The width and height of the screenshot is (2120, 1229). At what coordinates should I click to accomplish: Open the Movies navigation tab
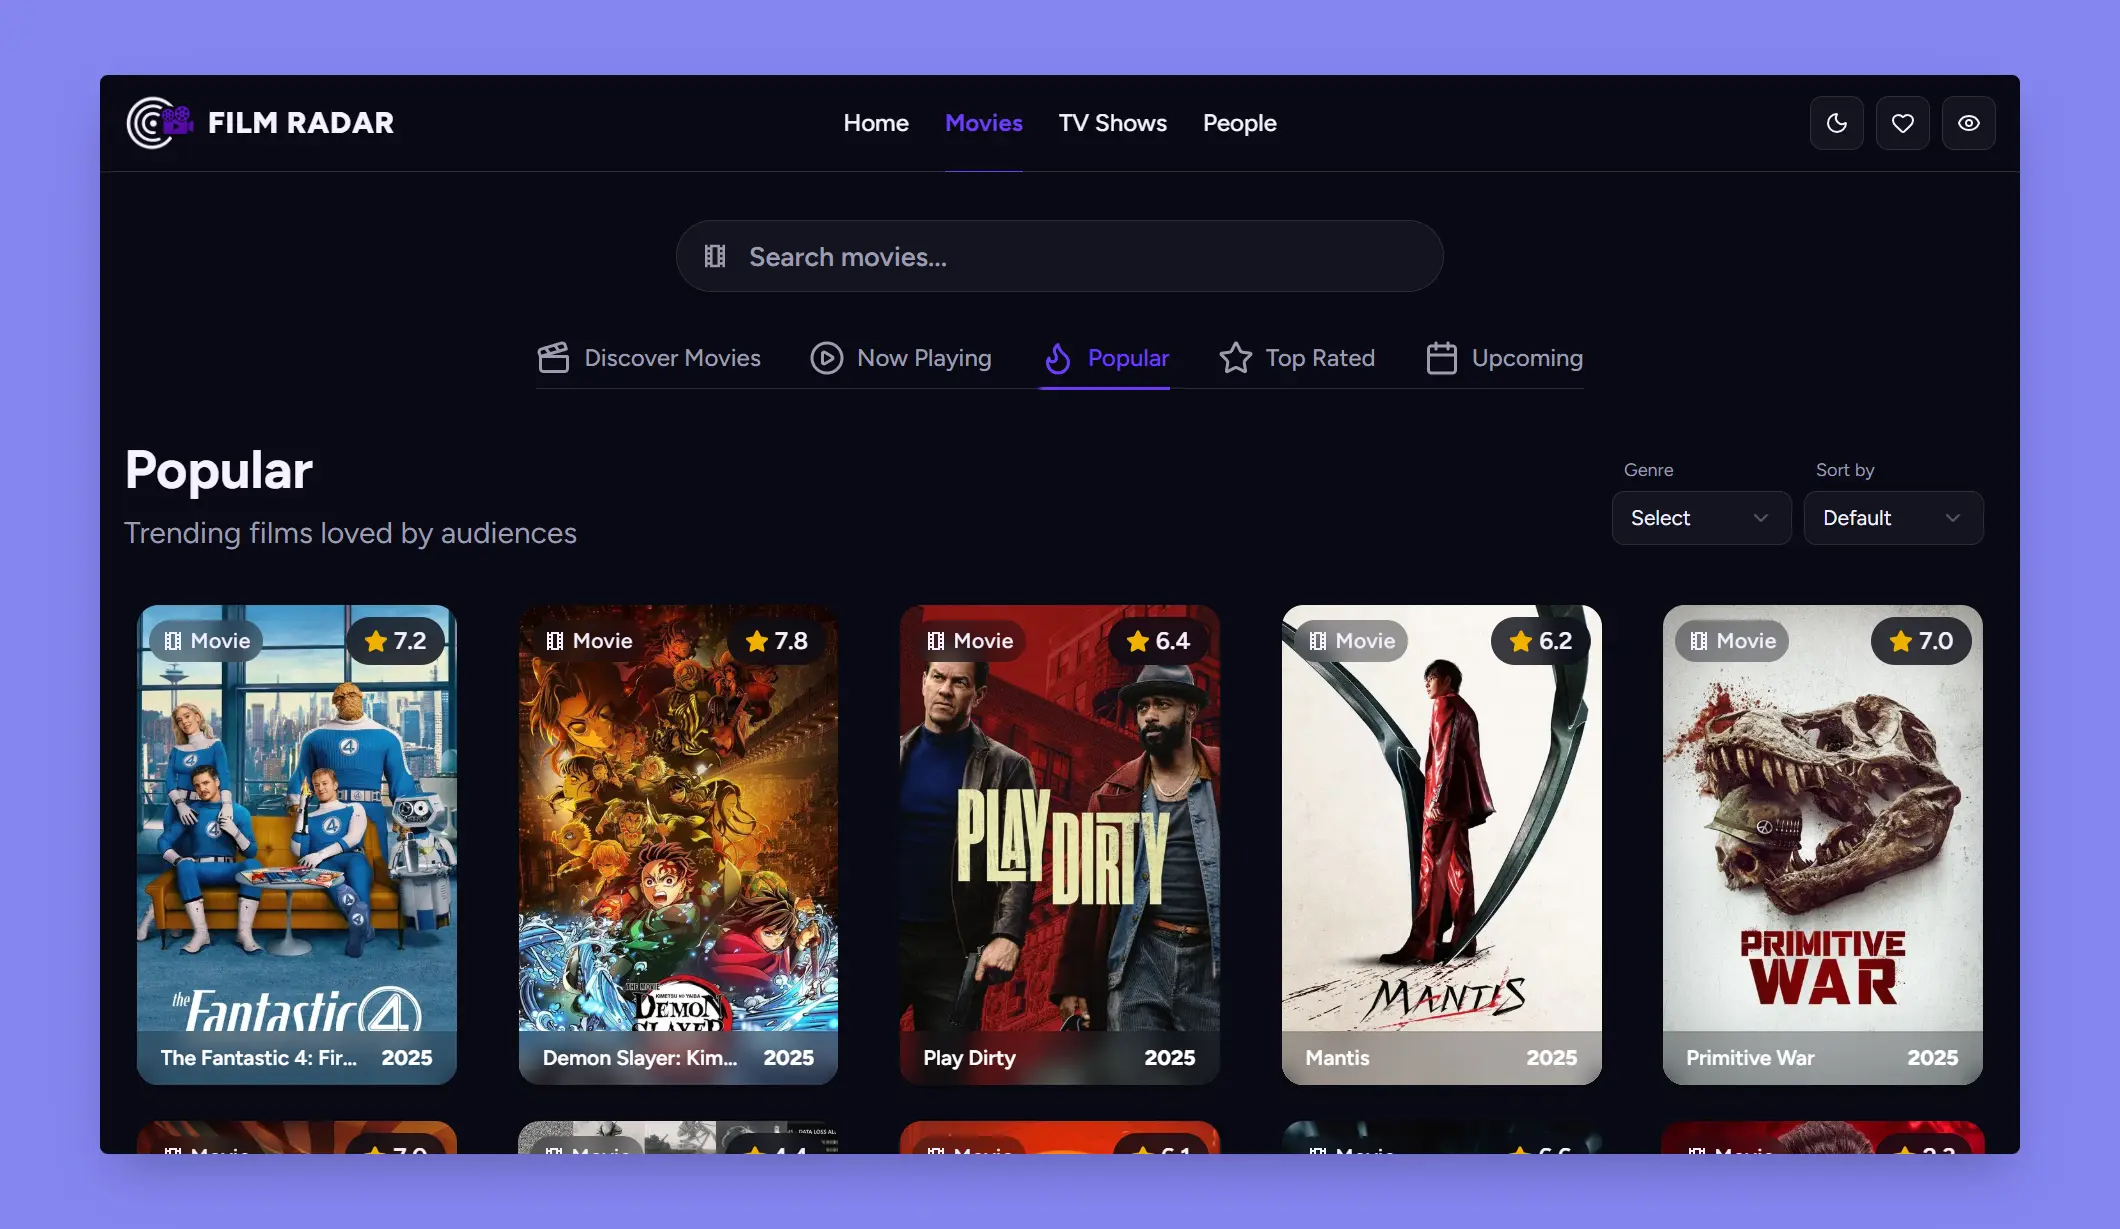(984, 122)
